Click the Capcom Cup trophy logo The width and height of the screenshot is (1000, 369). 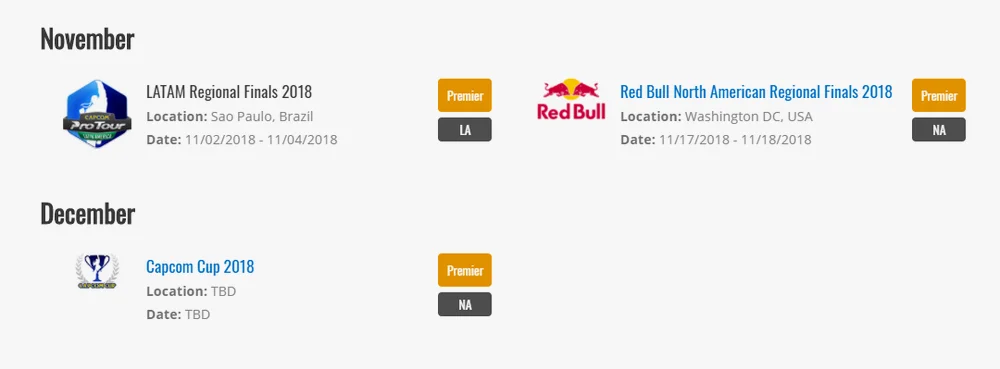[x=97, y=272]
